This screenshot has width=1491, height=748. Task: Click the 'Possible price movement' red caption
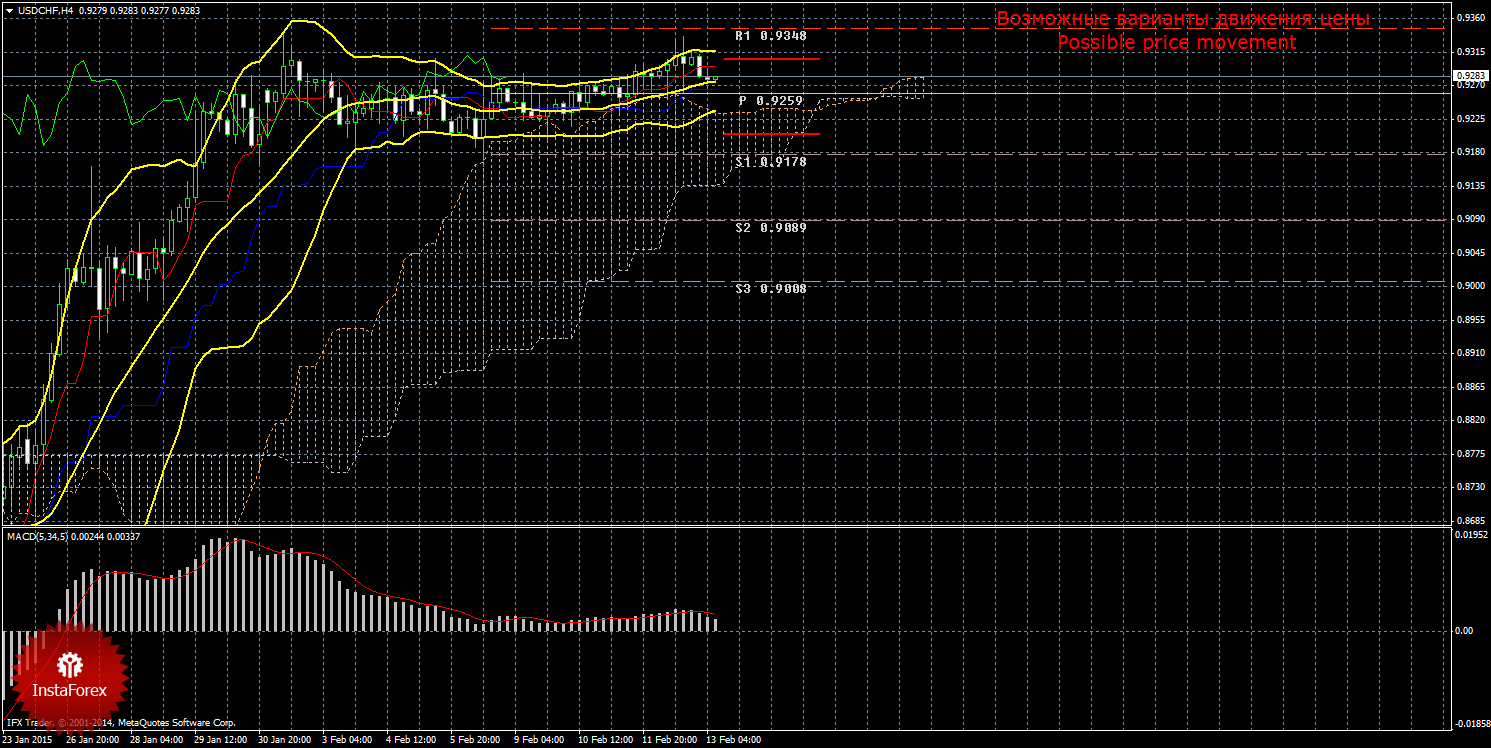(x=1176, y=43)
